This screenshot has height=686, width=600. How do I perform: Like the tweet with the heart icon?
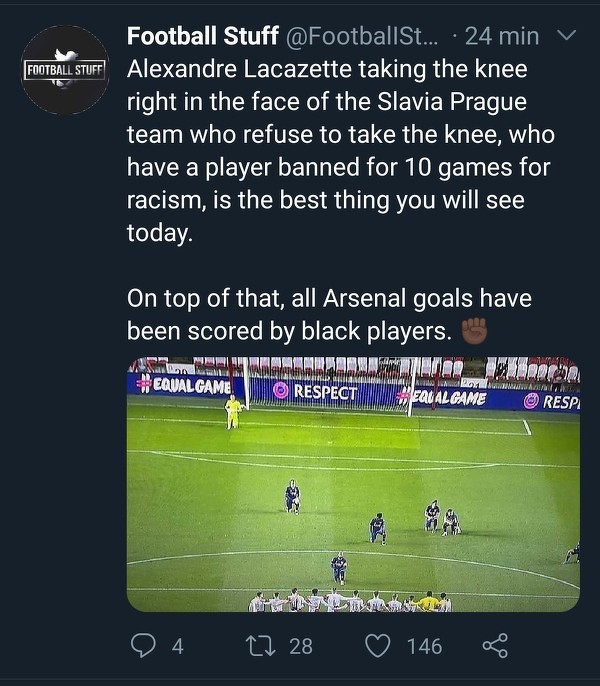pyautogui.click(x=377, y=646)
